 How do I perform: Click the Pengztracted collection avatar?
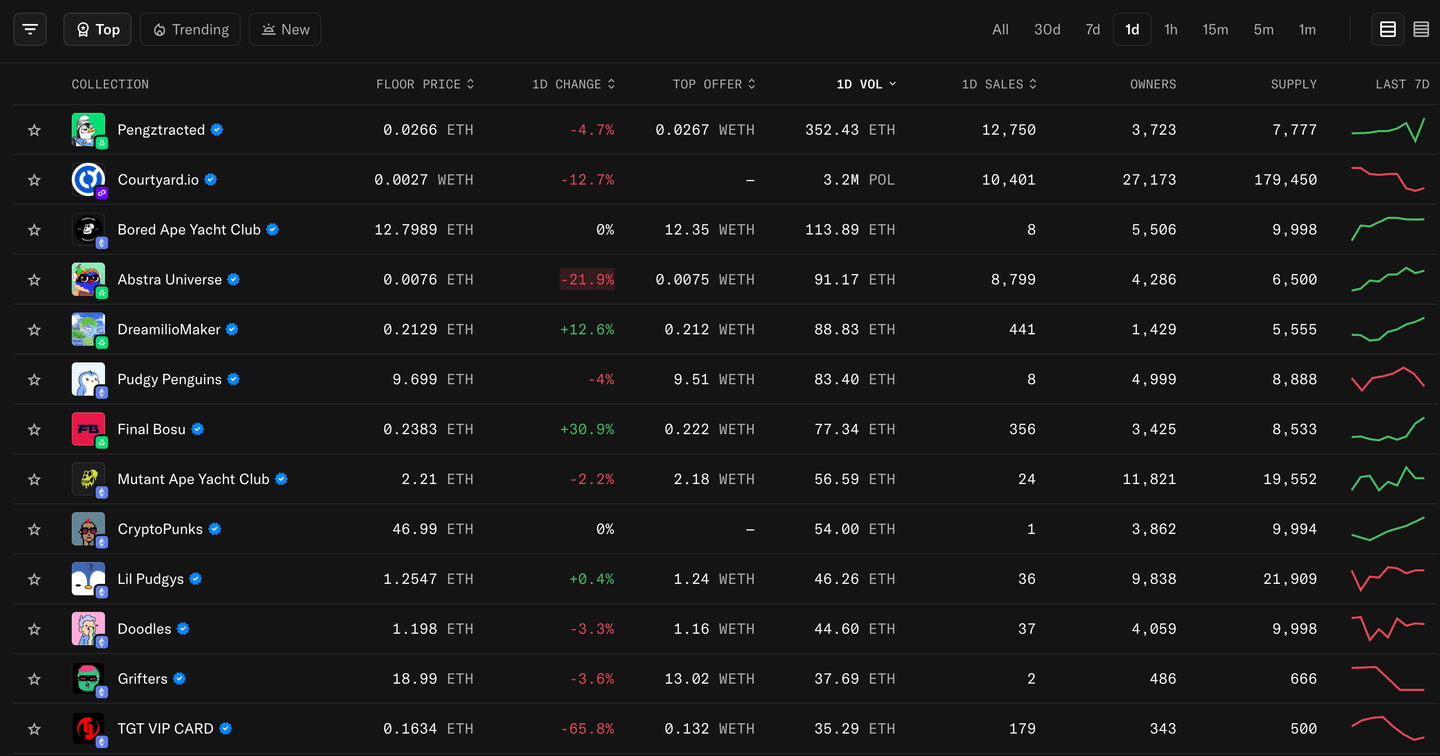[88, 130]
